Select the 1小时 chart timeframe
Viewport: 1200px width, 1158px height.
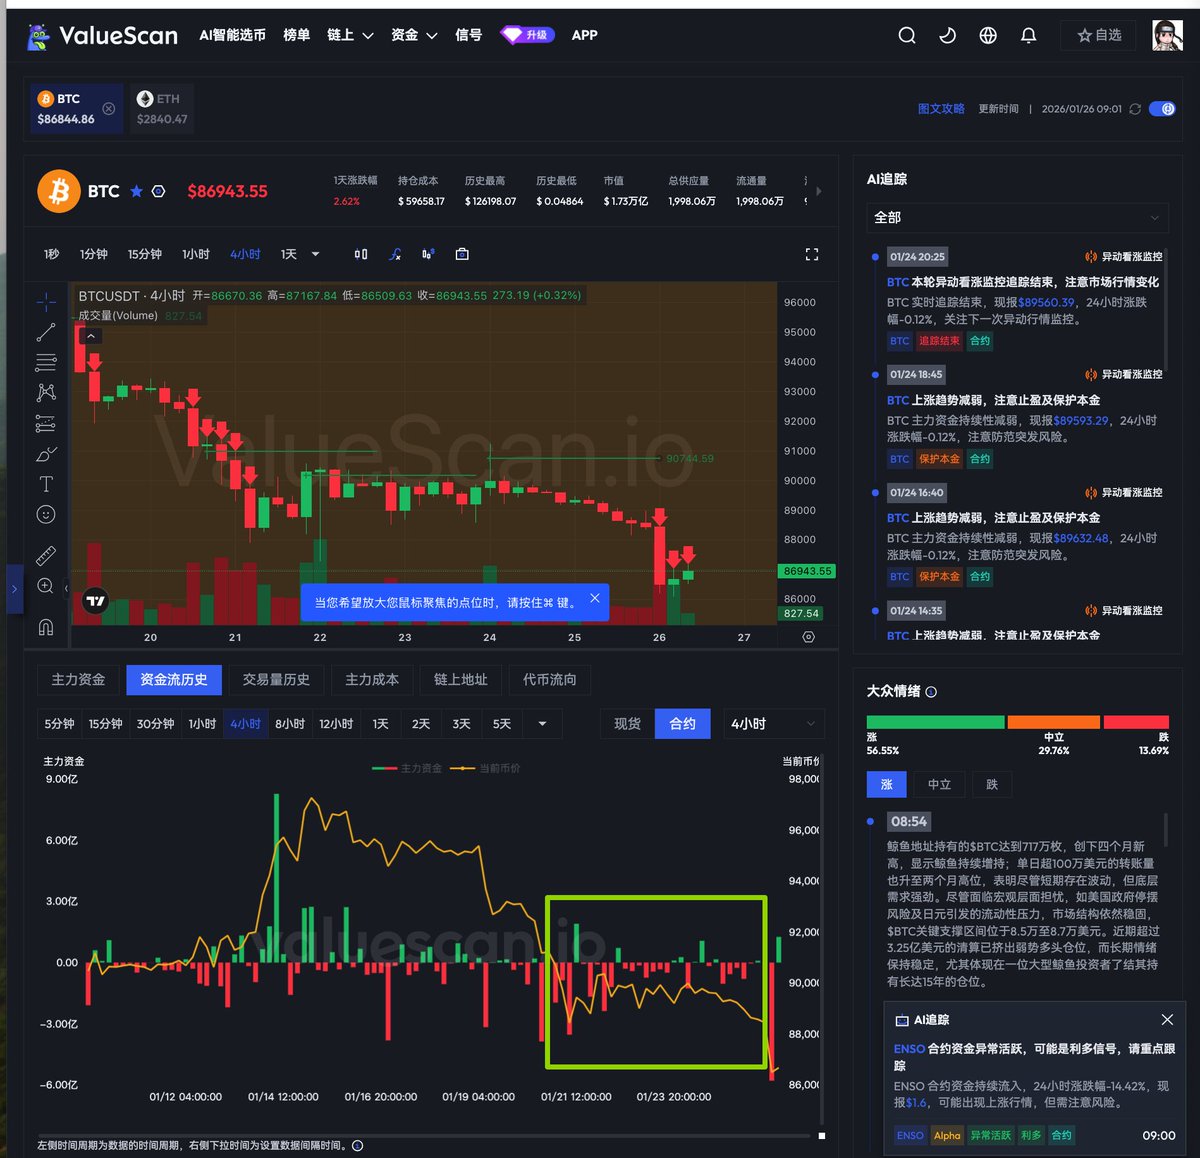[x=196, y=254]
